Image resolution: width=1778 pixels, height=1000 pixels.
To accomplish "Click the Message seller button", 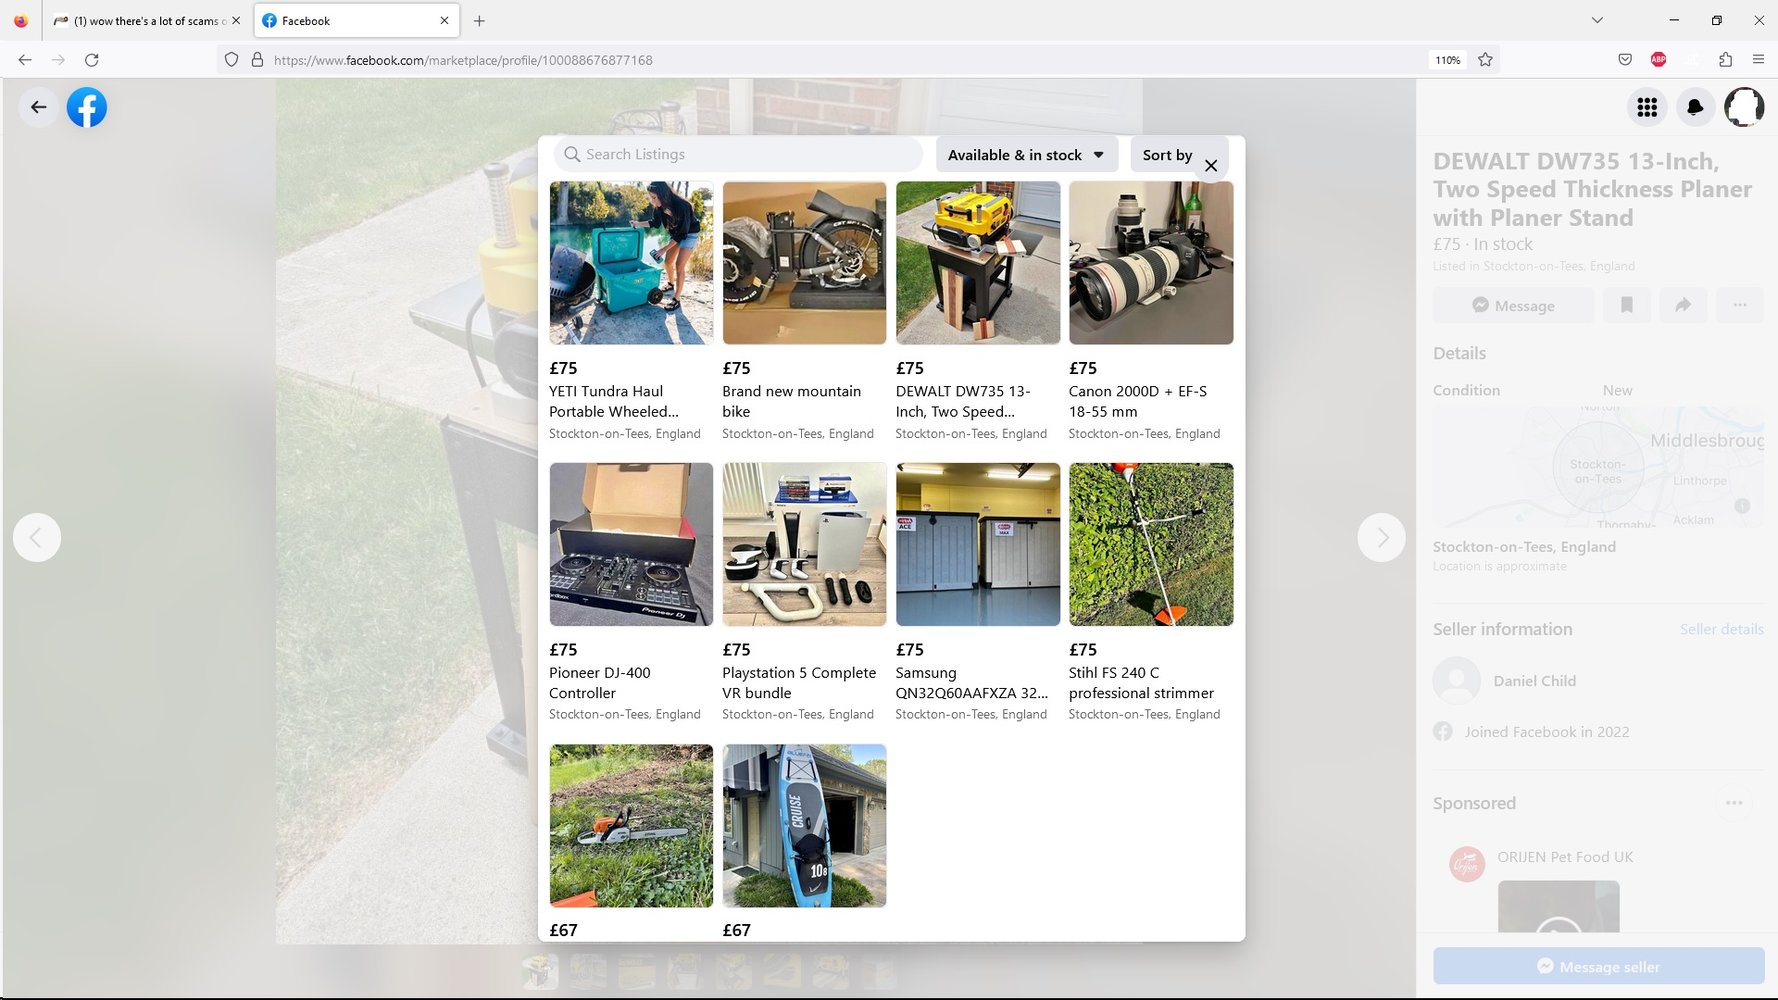I will pyautogui.click(x=1598, y=966).
